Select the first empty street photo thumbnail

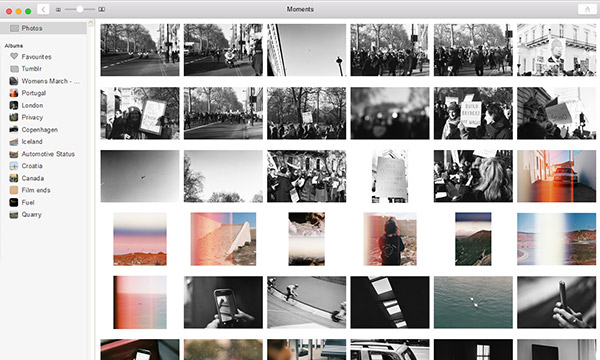[140, 50]
